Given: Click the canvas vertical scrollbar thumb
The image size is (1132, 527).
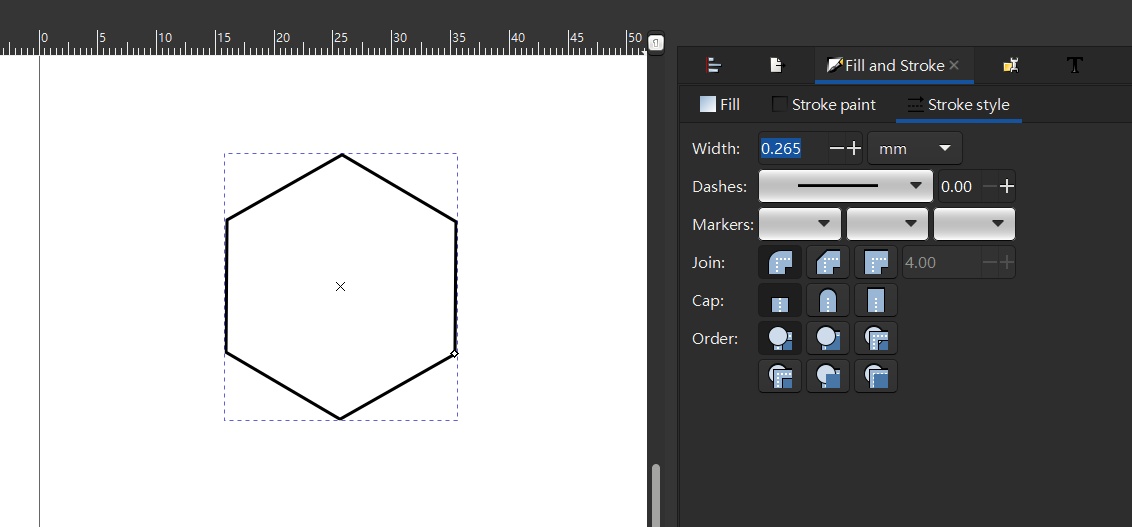Looking at the screenshot, I should pos(656,495).
